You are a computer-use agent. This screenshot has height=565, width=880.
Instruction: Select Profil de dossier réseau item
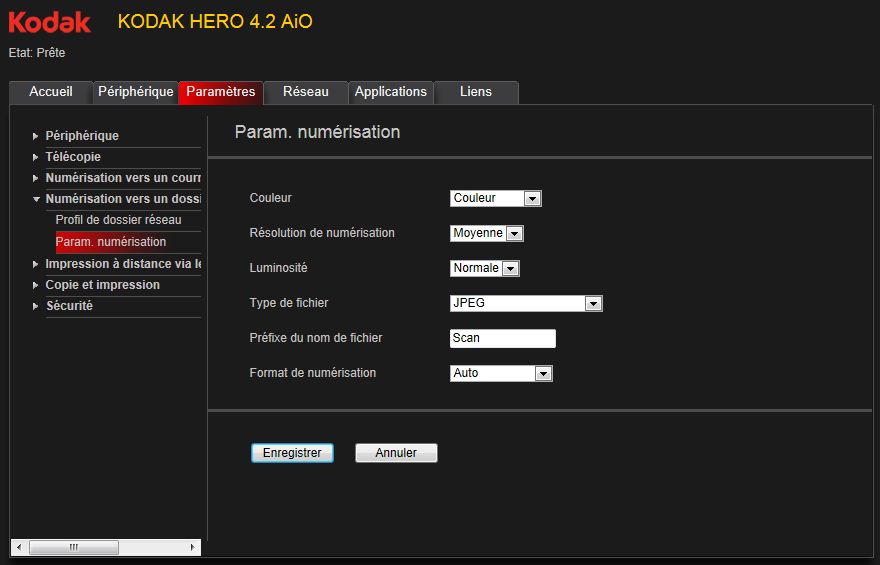[118, 220]
